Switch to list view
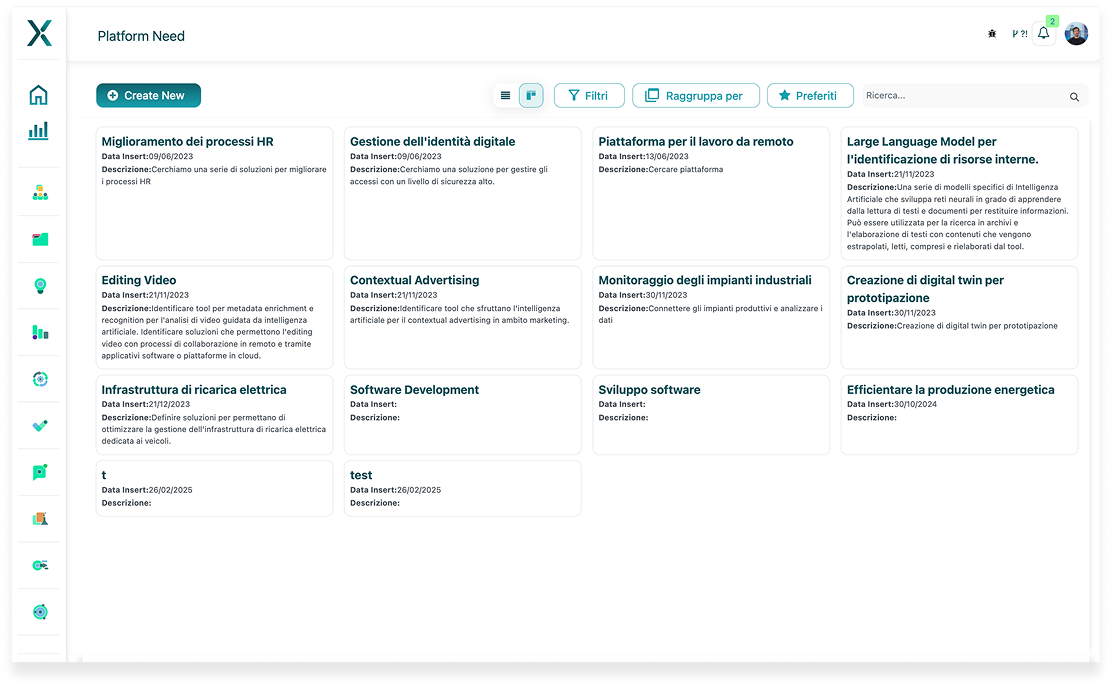The height and width of the screenshot is (687, 1112). [505, 96]
